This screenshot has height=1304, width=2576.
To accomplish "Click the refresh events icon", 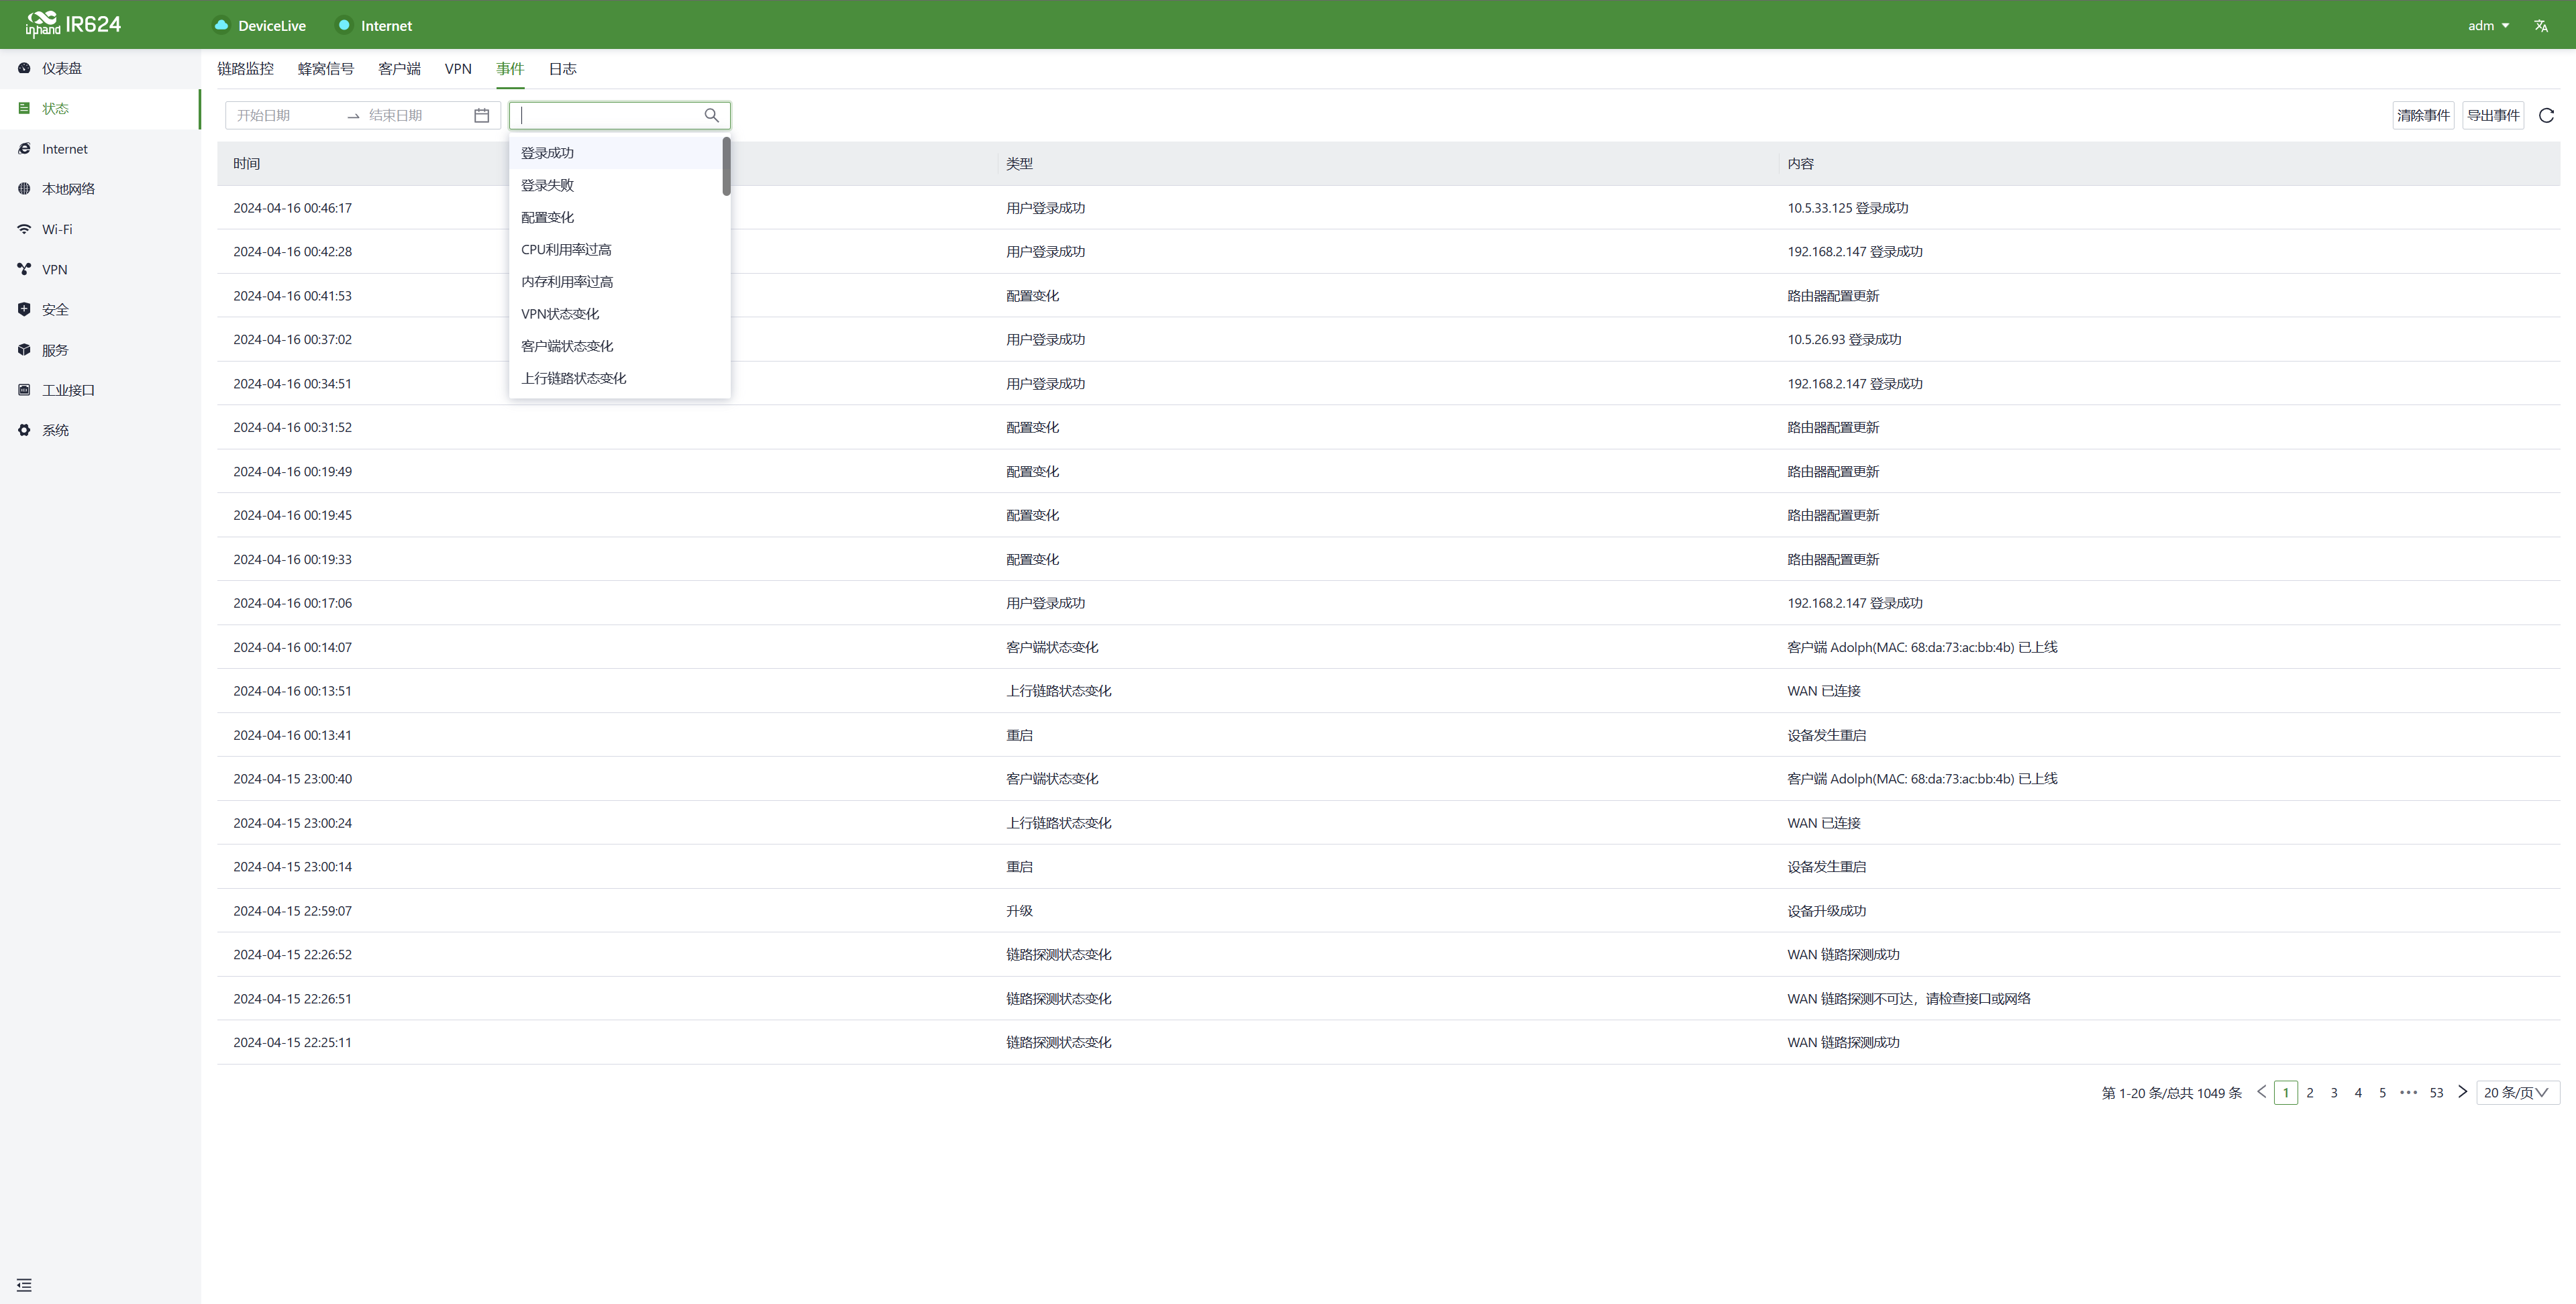I will (x=2546, y=115).
